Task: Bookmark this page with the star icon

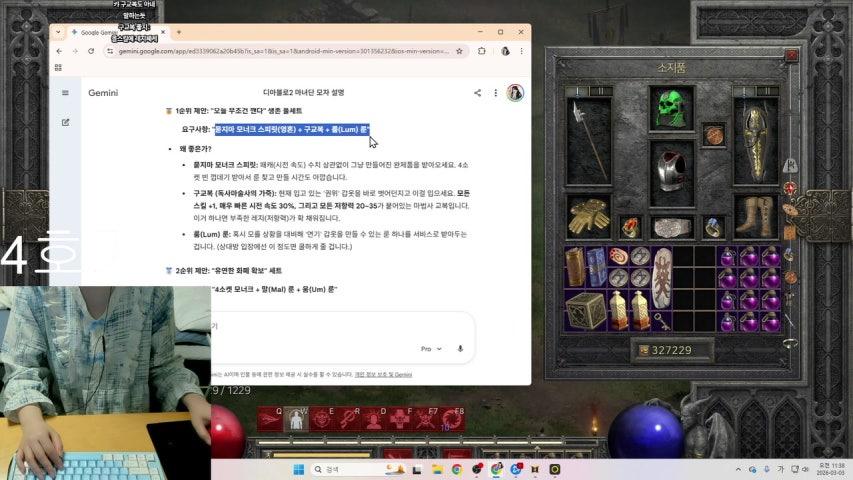Action: (459, 51)
